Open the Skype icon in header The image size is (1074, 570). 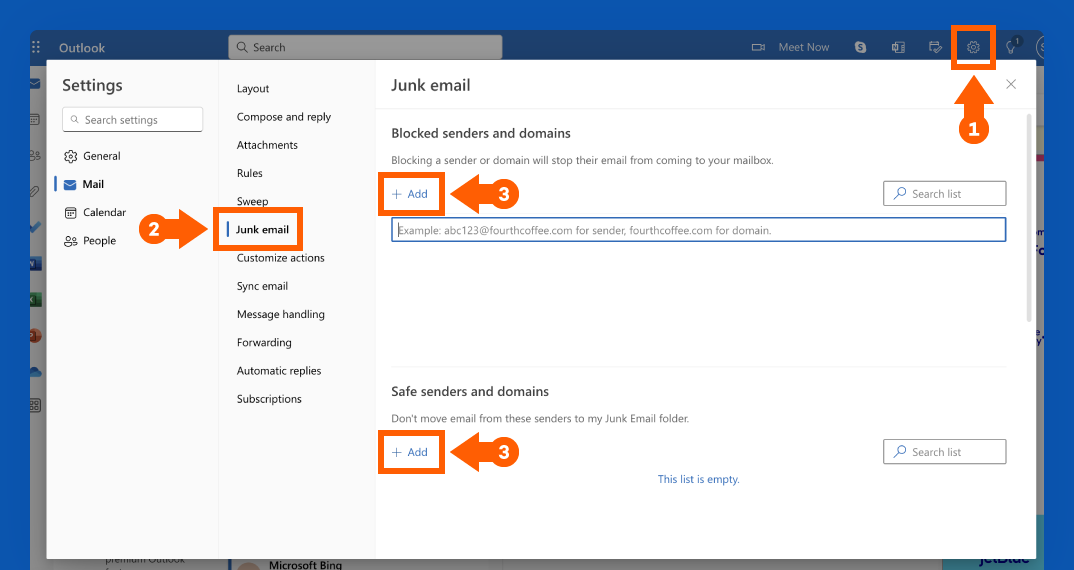[x=860, y=47]
